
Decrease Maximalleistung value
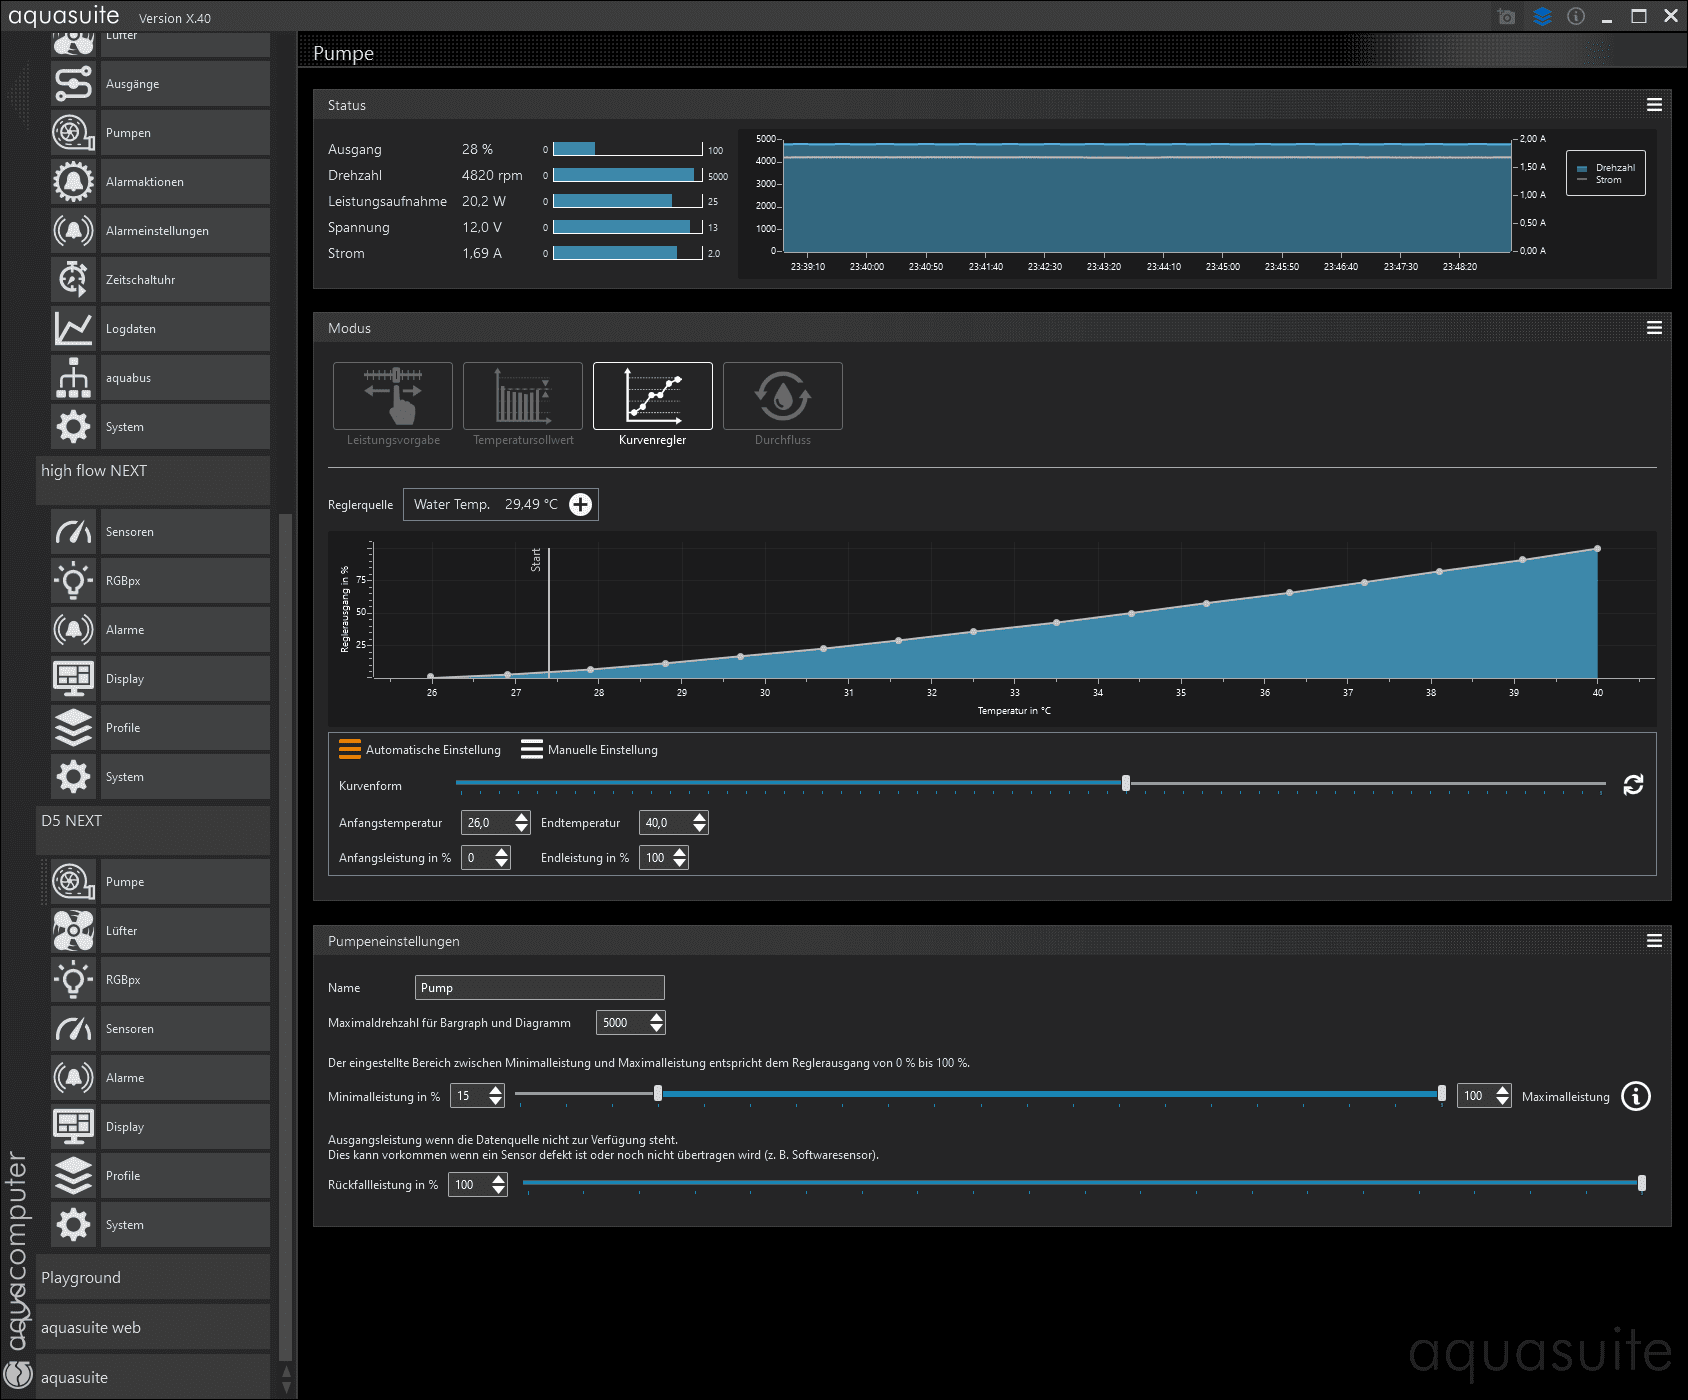[1503, 1102]
